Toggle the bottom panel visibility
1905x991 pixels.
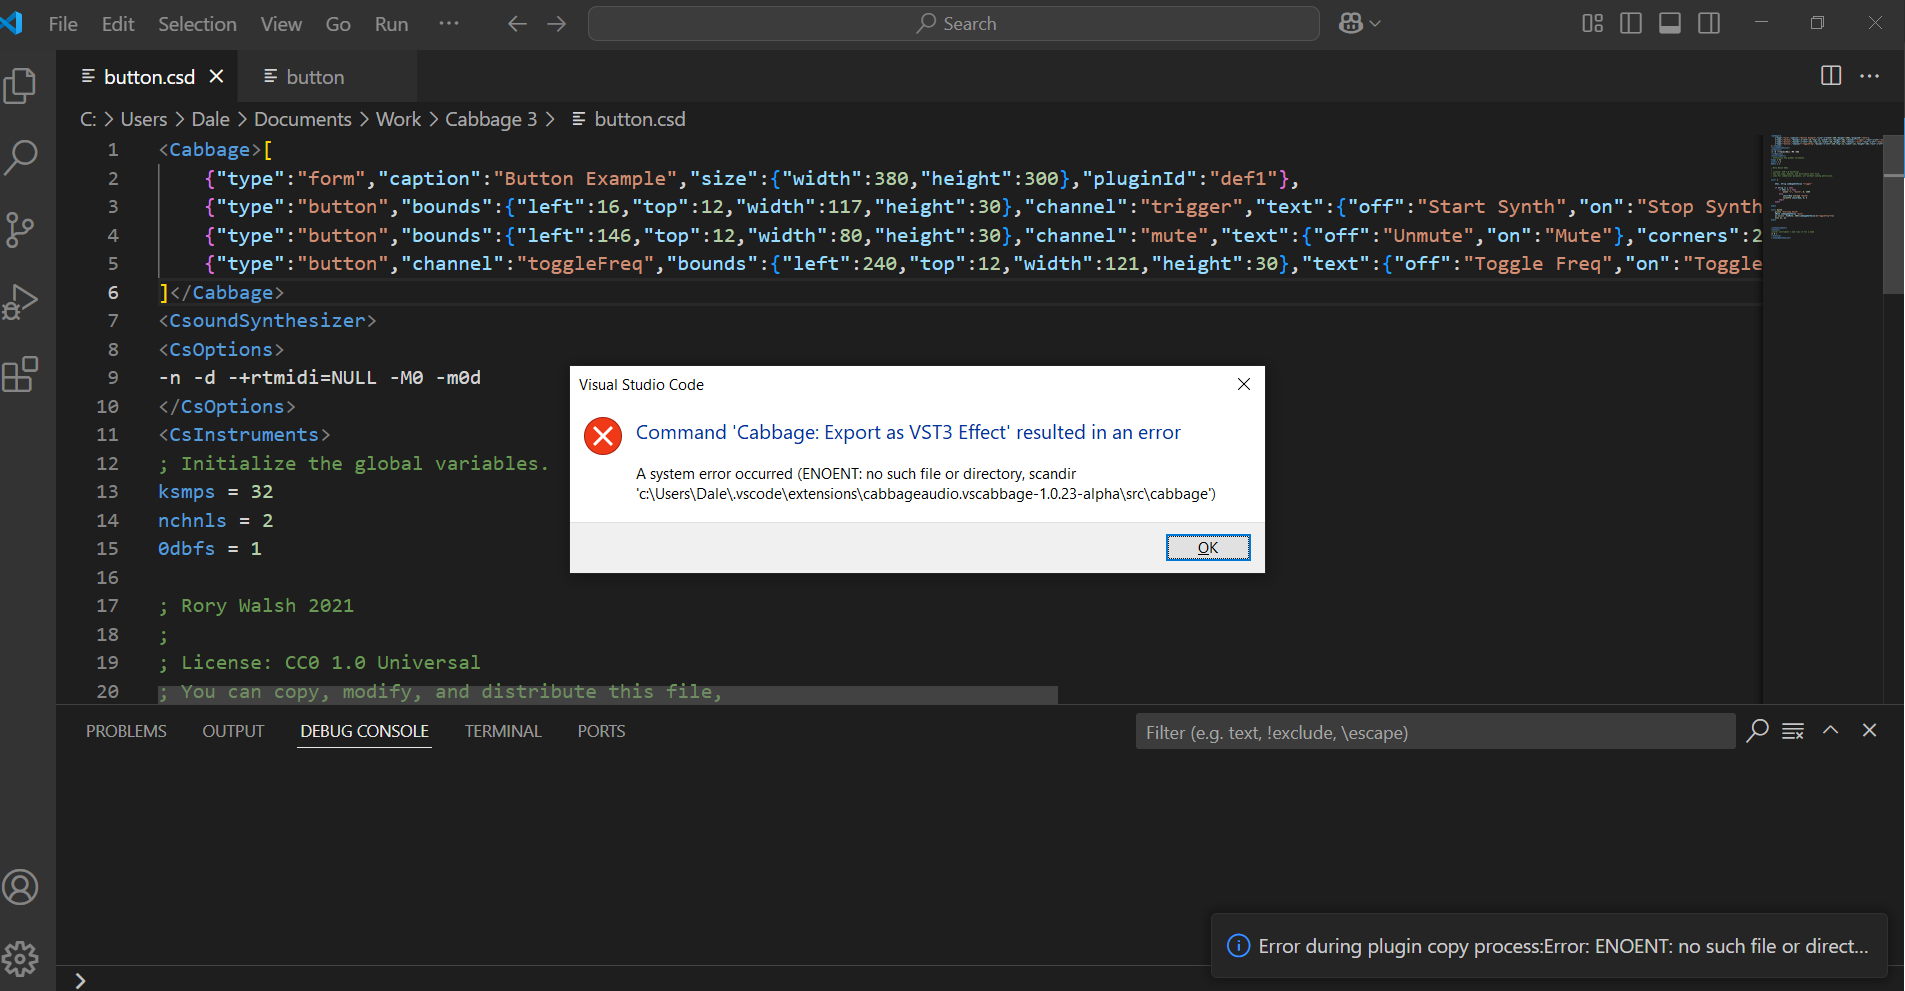coord(1670,24)
